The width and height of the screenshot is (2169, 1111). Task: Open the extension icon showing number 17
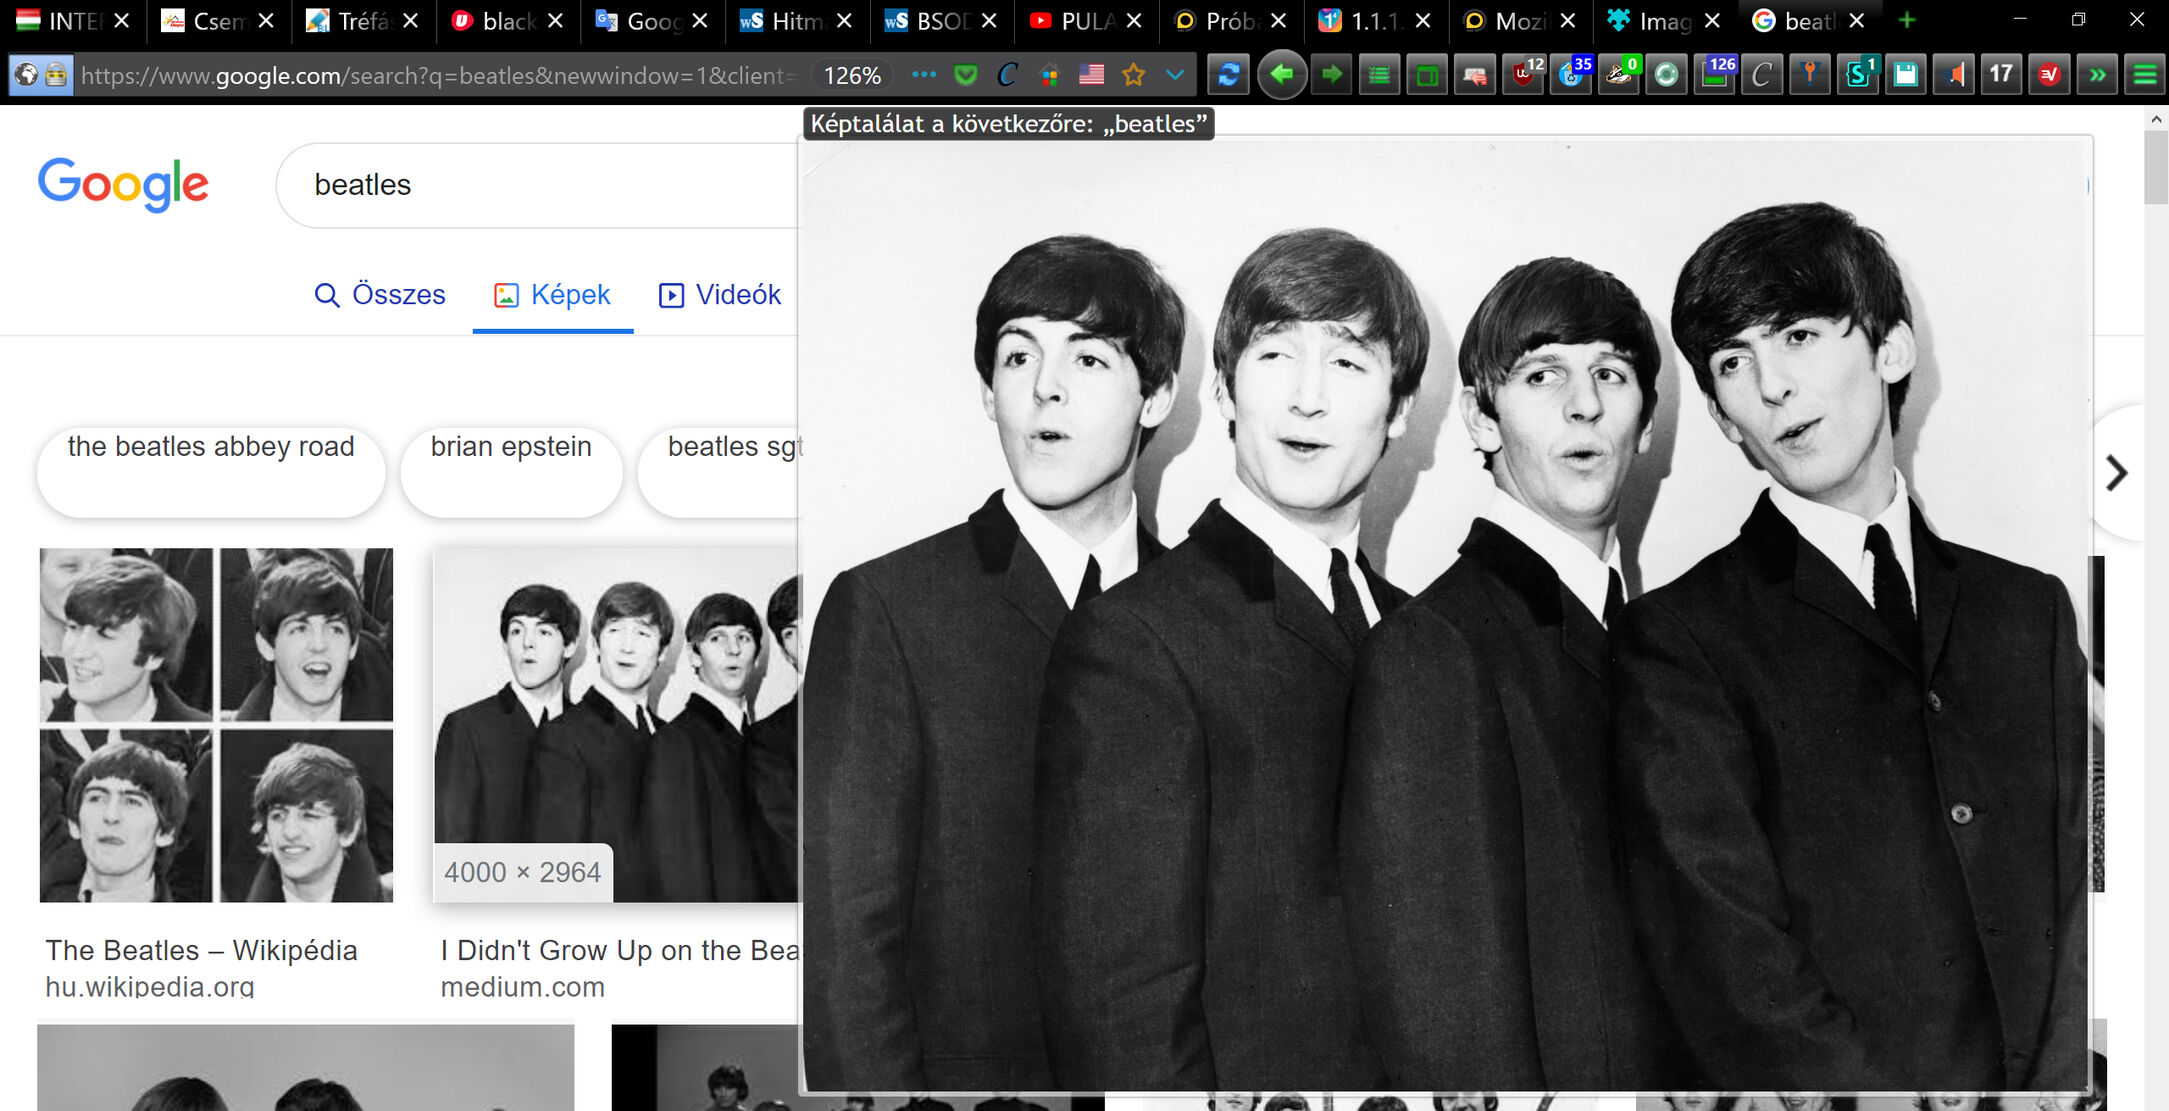pos(2001,75)
